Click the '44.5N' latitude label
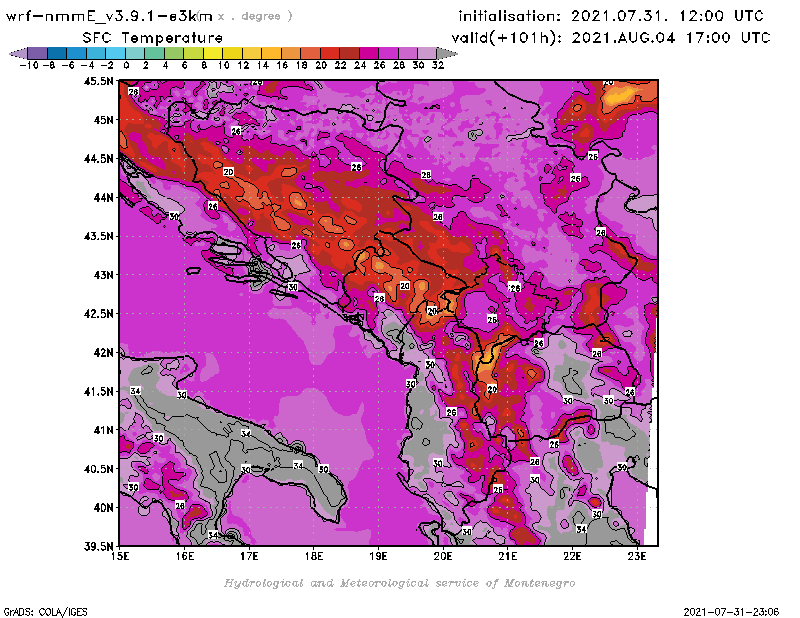 [98, 159]
